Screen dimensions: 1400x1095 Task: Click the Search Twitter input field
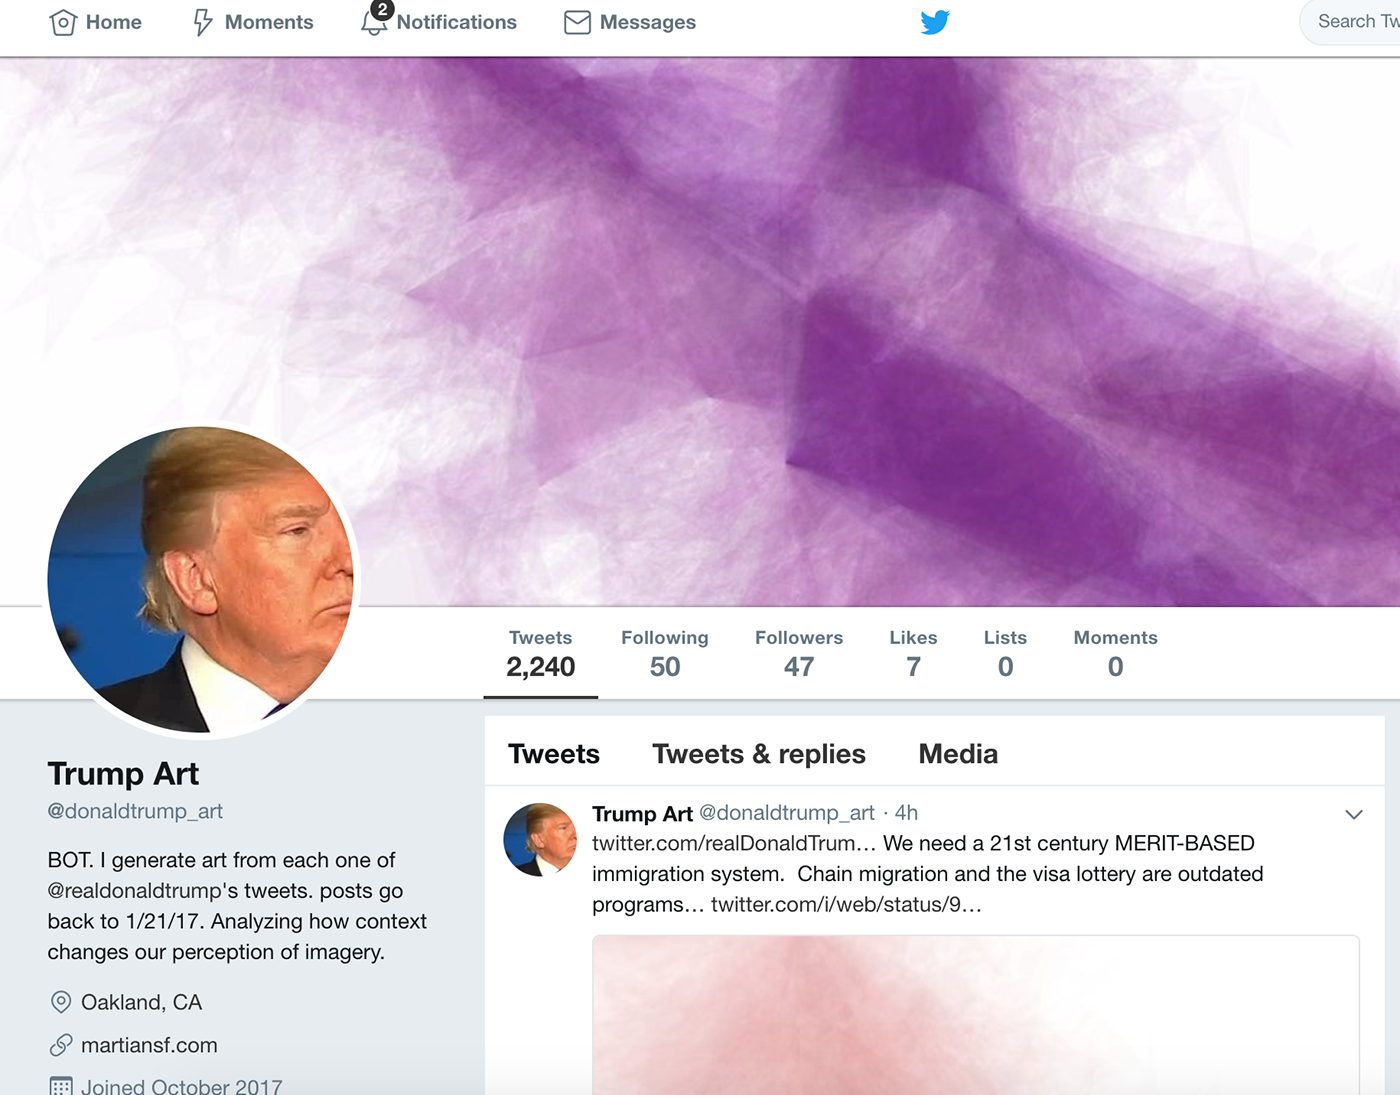1352,22
